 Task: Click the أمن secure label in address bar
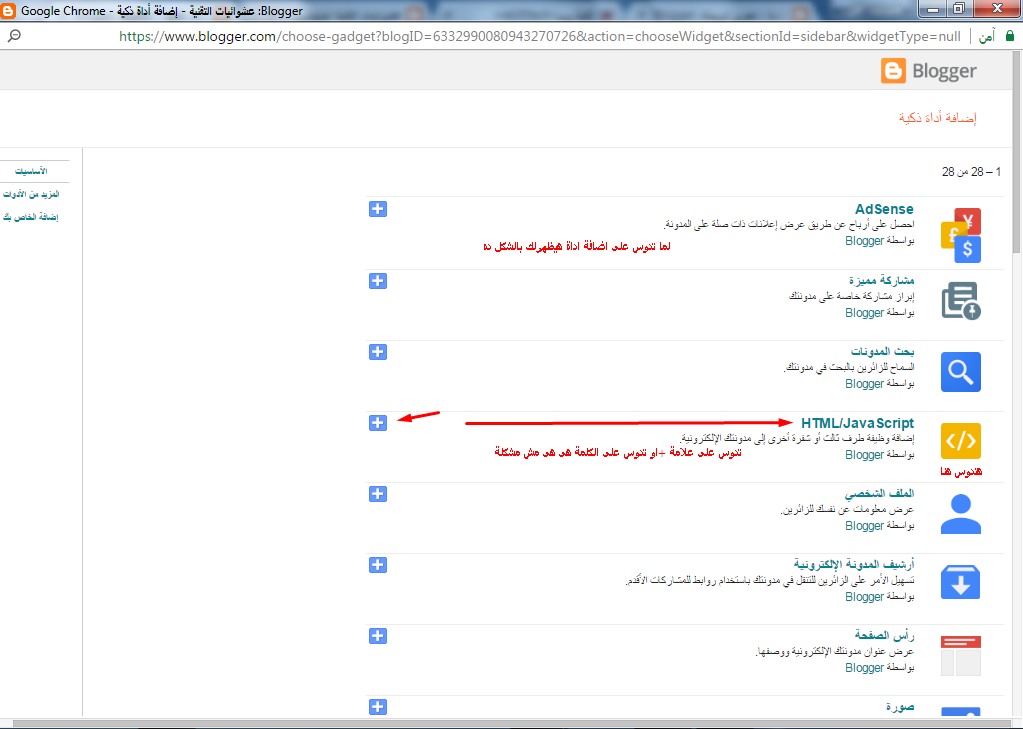click(986, 37)
